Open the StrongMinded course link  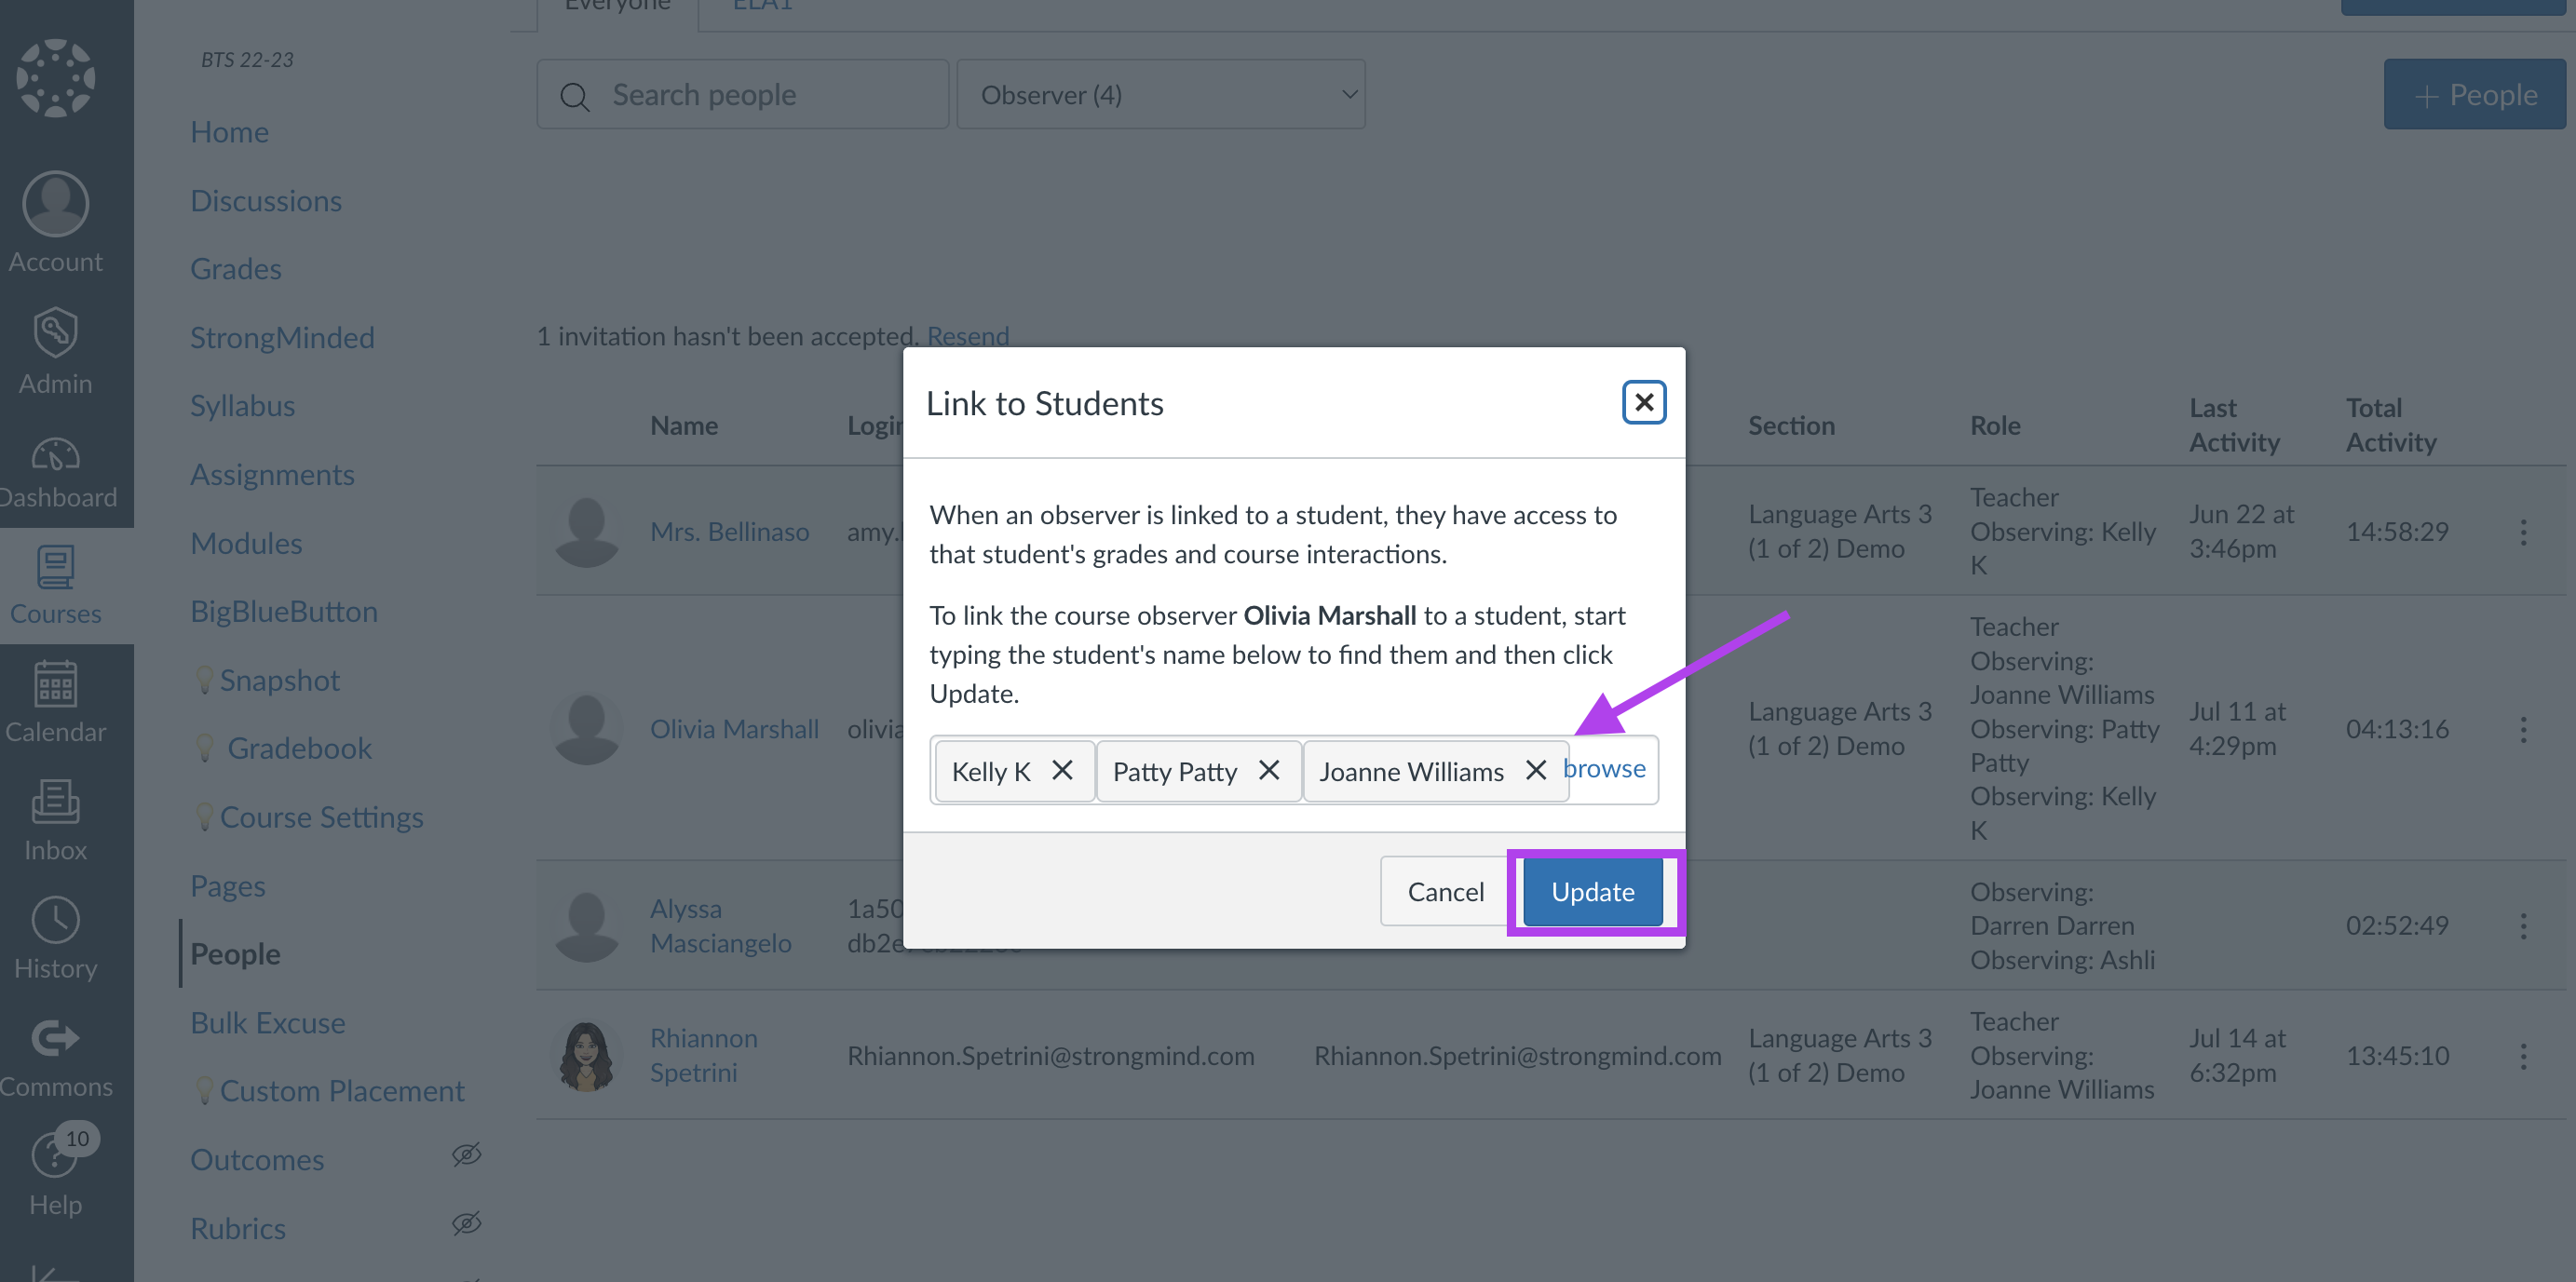click(283, 338)
